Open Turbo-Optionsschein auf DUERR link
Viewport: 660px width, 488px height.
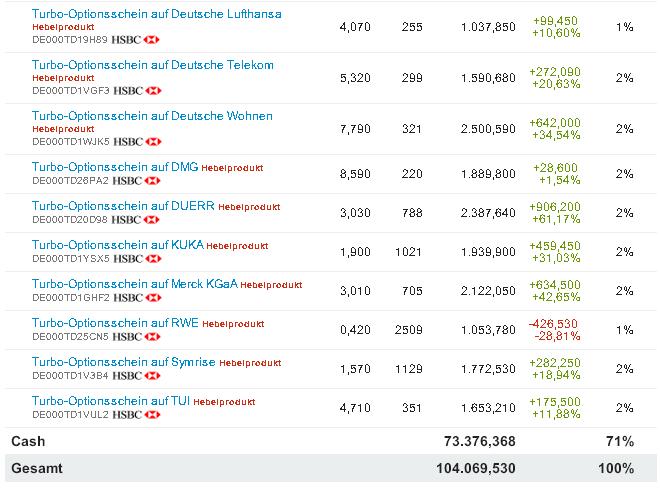pos(123,206)
